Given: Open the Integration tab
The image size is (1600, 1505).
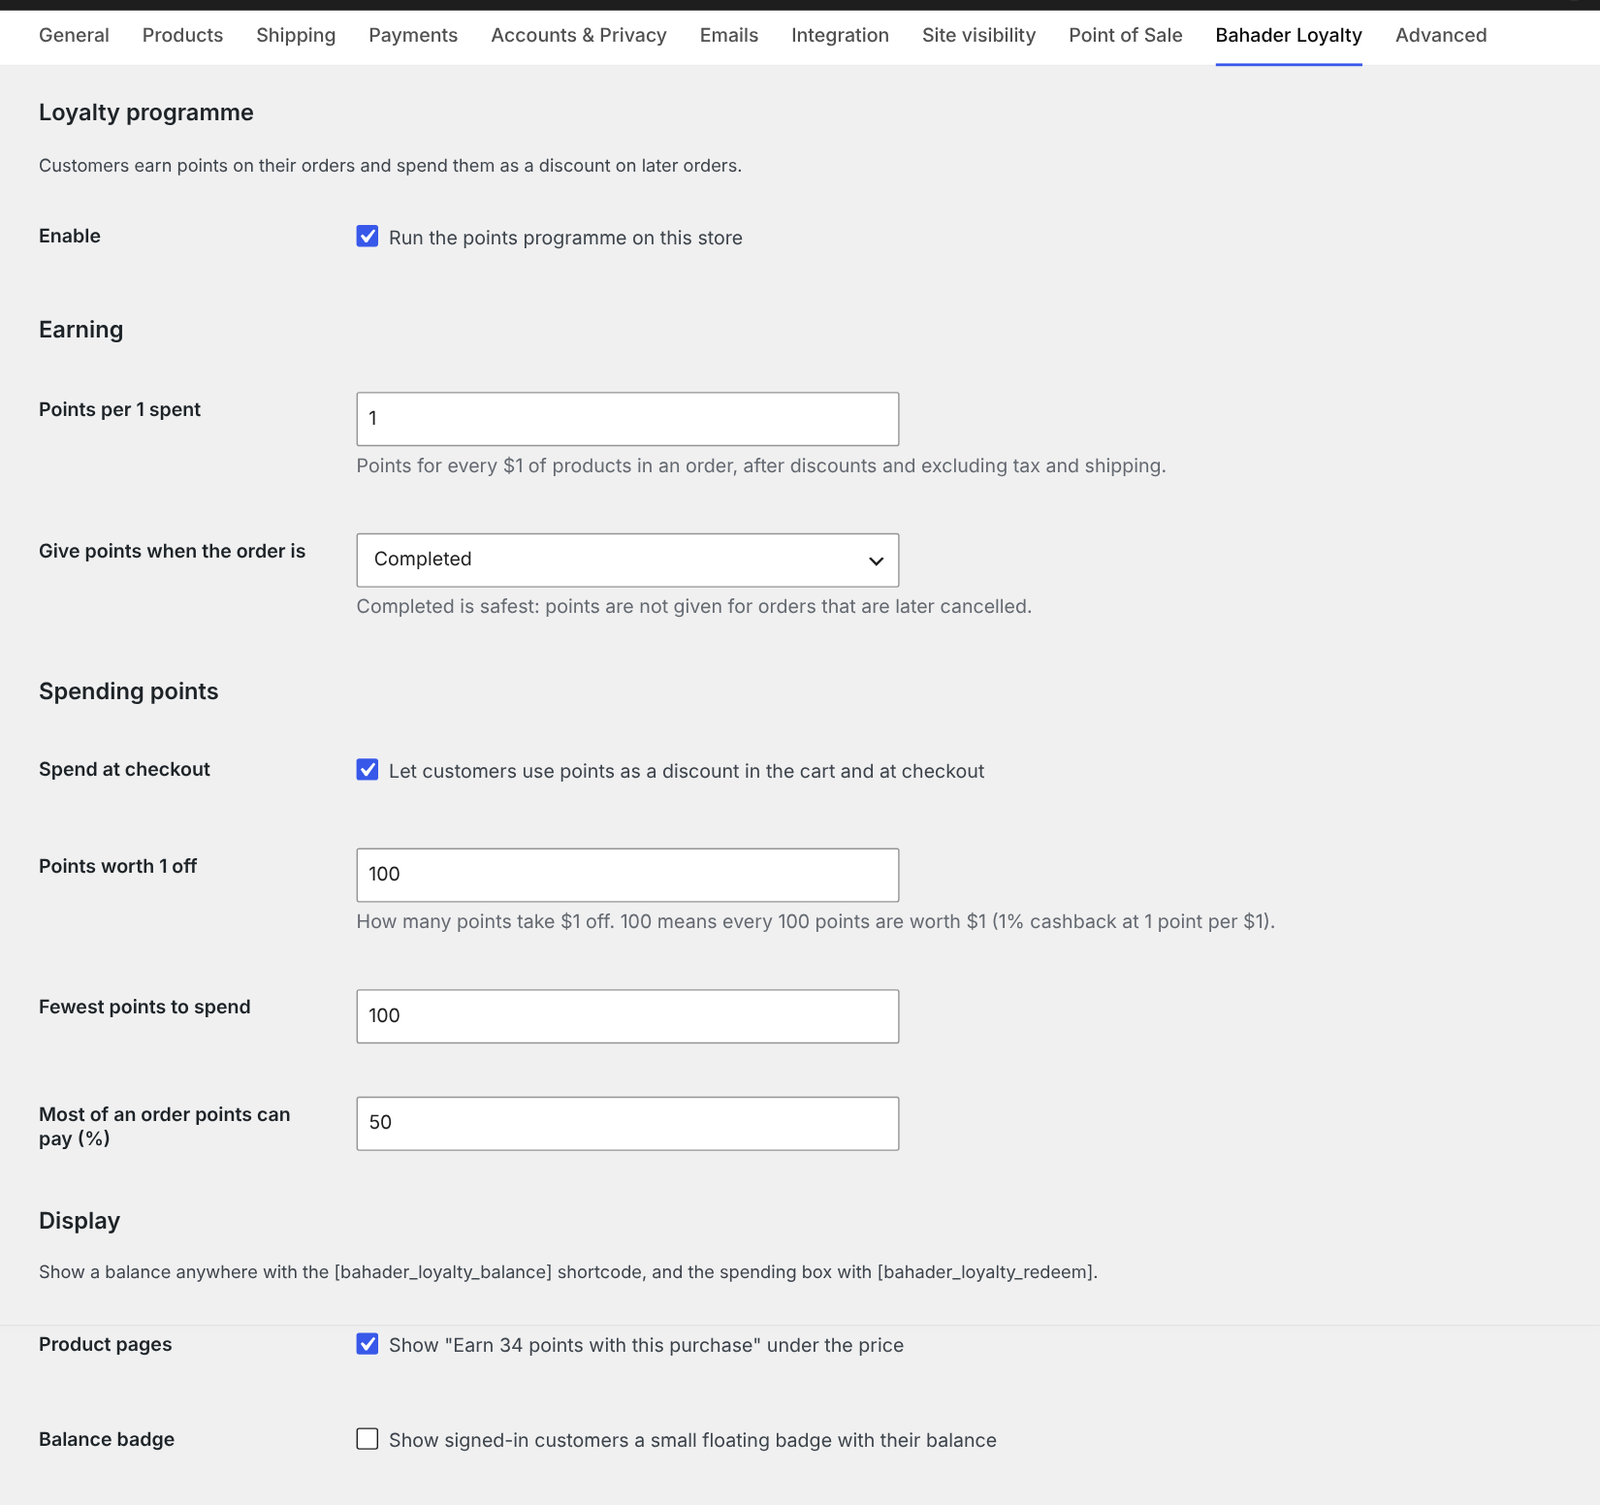Looking at the screenshot, I should (x=840, y=35).
